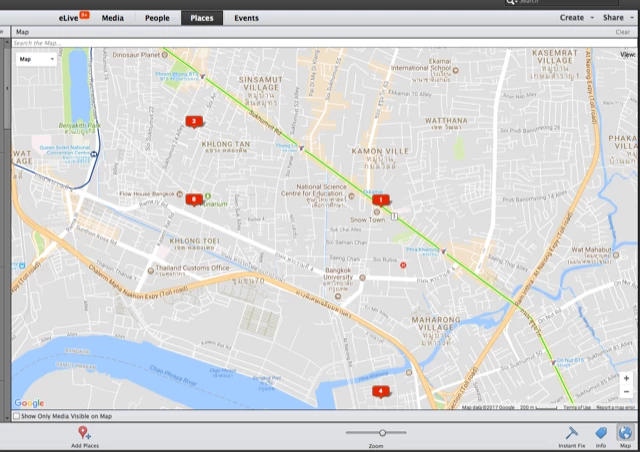Viewport: 640px width, 452px height.
Task: Click the red media pin labeled 4
Action: [381, 391]
